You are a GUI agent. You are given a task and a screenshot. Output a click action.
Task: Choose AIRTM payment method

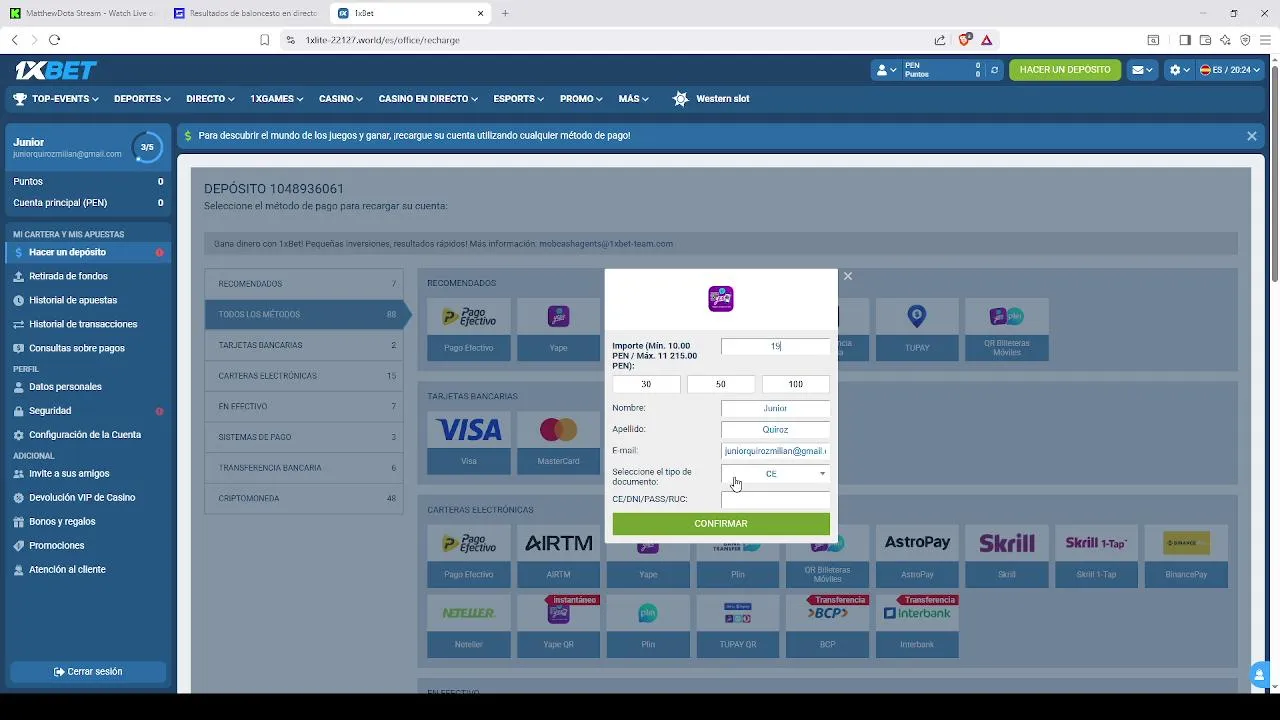click(558, 555)
